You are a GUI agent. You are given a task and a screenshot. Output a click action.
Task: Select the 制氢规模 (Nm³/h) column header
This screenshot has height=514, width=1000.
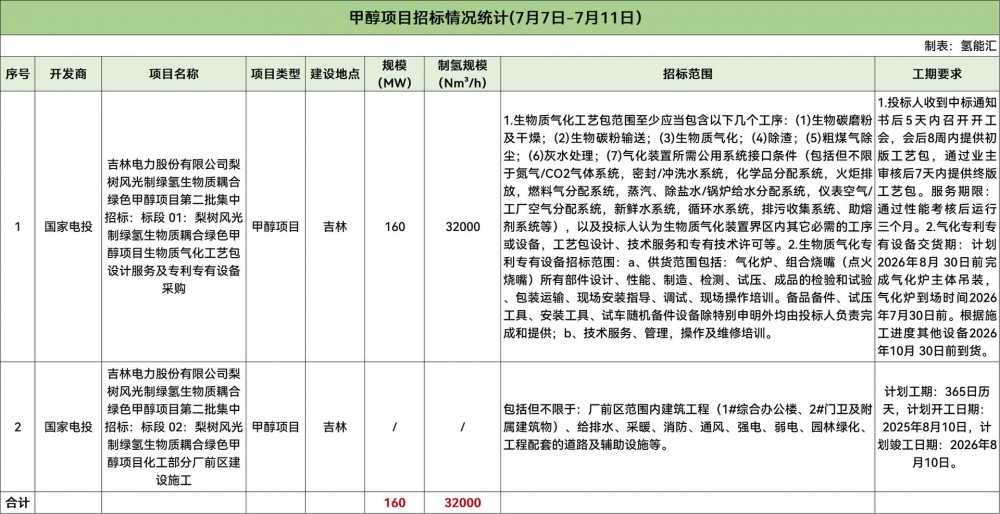(x=462, y=74)
